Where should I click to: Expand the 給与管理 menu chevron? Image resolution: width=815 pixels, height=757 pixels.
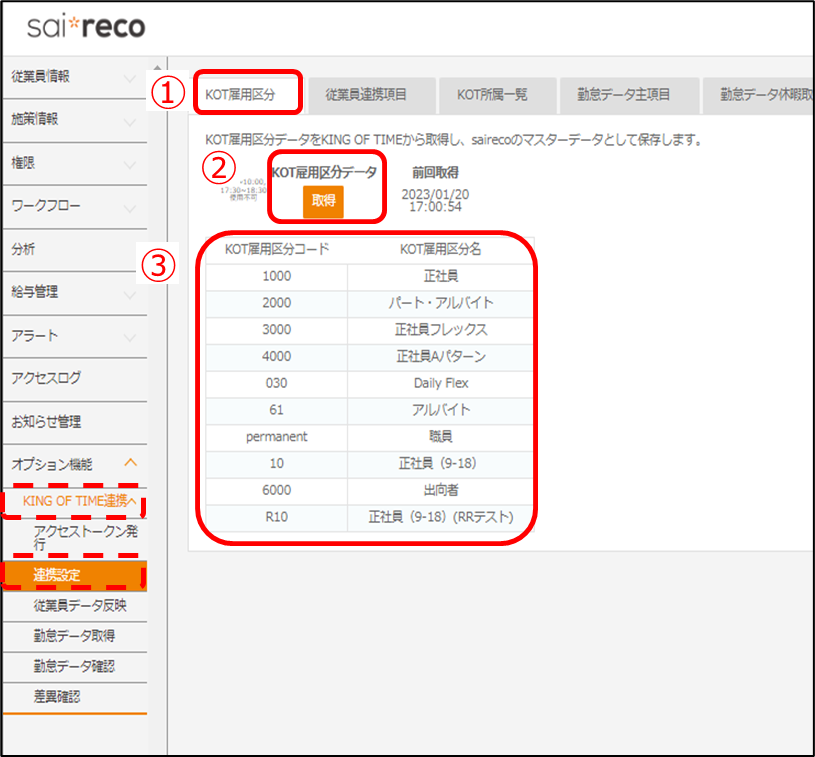pyautogui.click(x=129, y=295)
